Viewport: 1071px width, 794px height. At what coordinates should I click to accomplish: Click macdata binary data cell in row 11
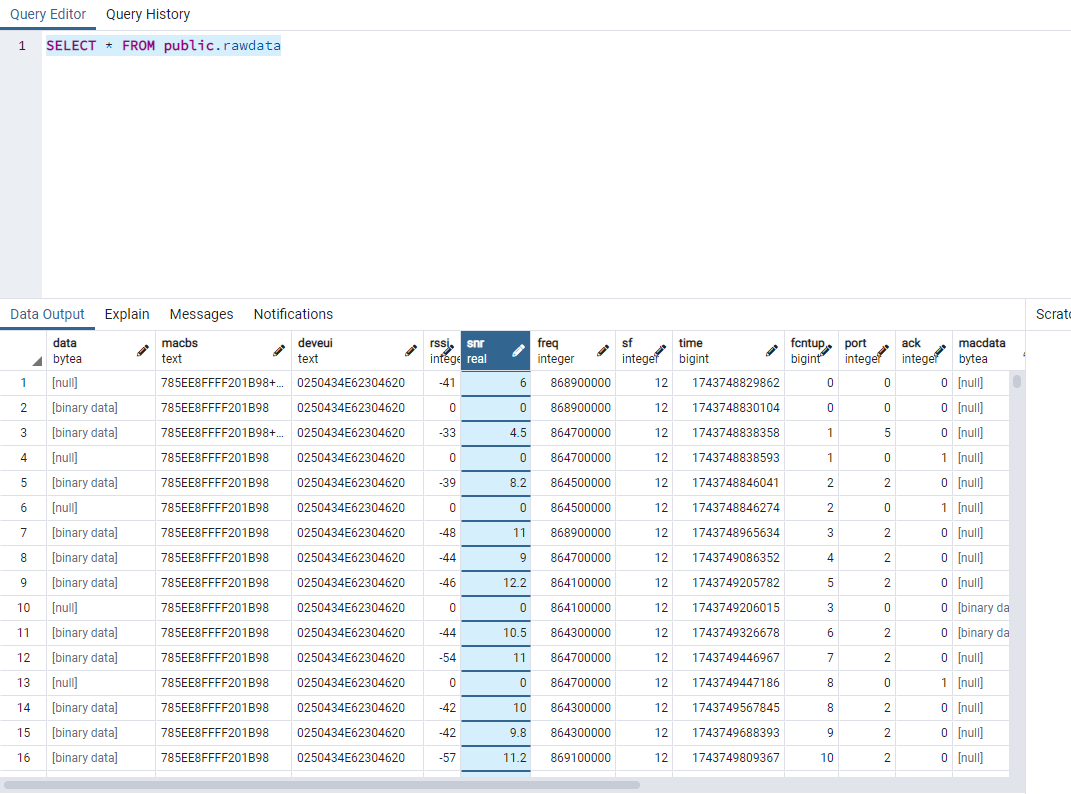982,633
